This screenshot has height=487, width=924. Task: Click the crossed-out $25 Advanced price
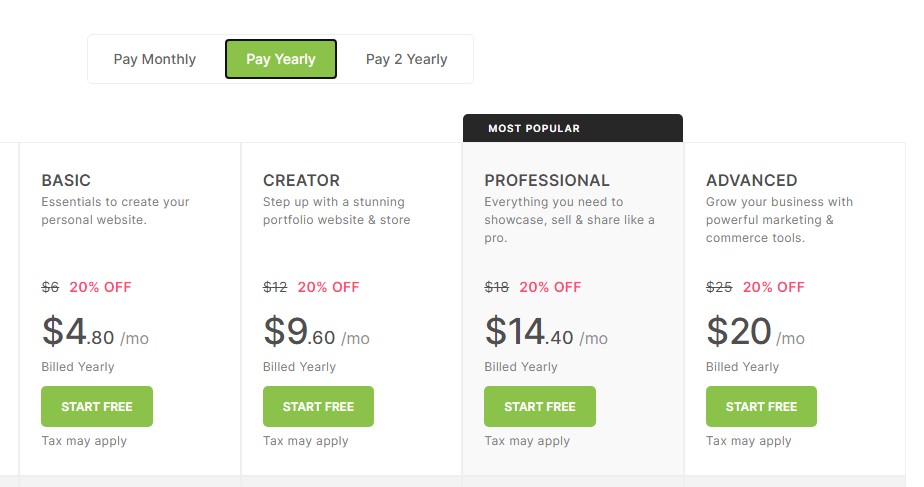(719, 287)
